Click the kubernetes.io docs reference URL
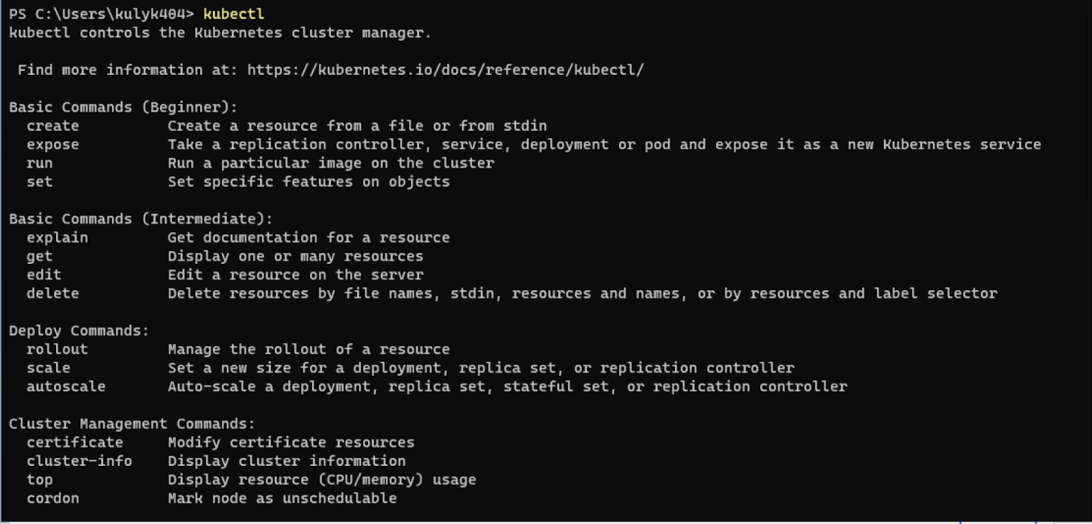This screenshot has width=1092, height=524. click(x=445, y=70)
